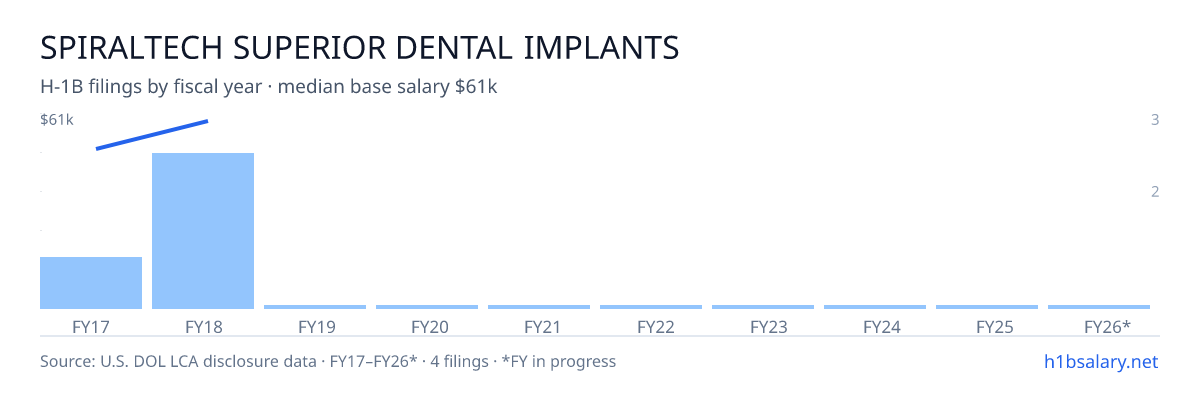This screenshot has height=400, width=1200.
Task: Select the FY20 bar stub
Action: click(x=427, y=307)
